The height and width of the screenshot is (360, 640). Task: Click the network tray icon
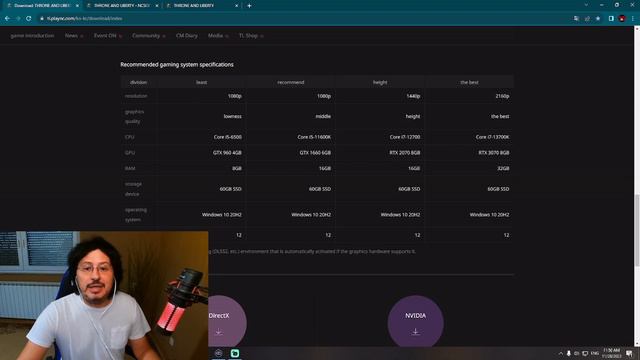pos(585,353)
